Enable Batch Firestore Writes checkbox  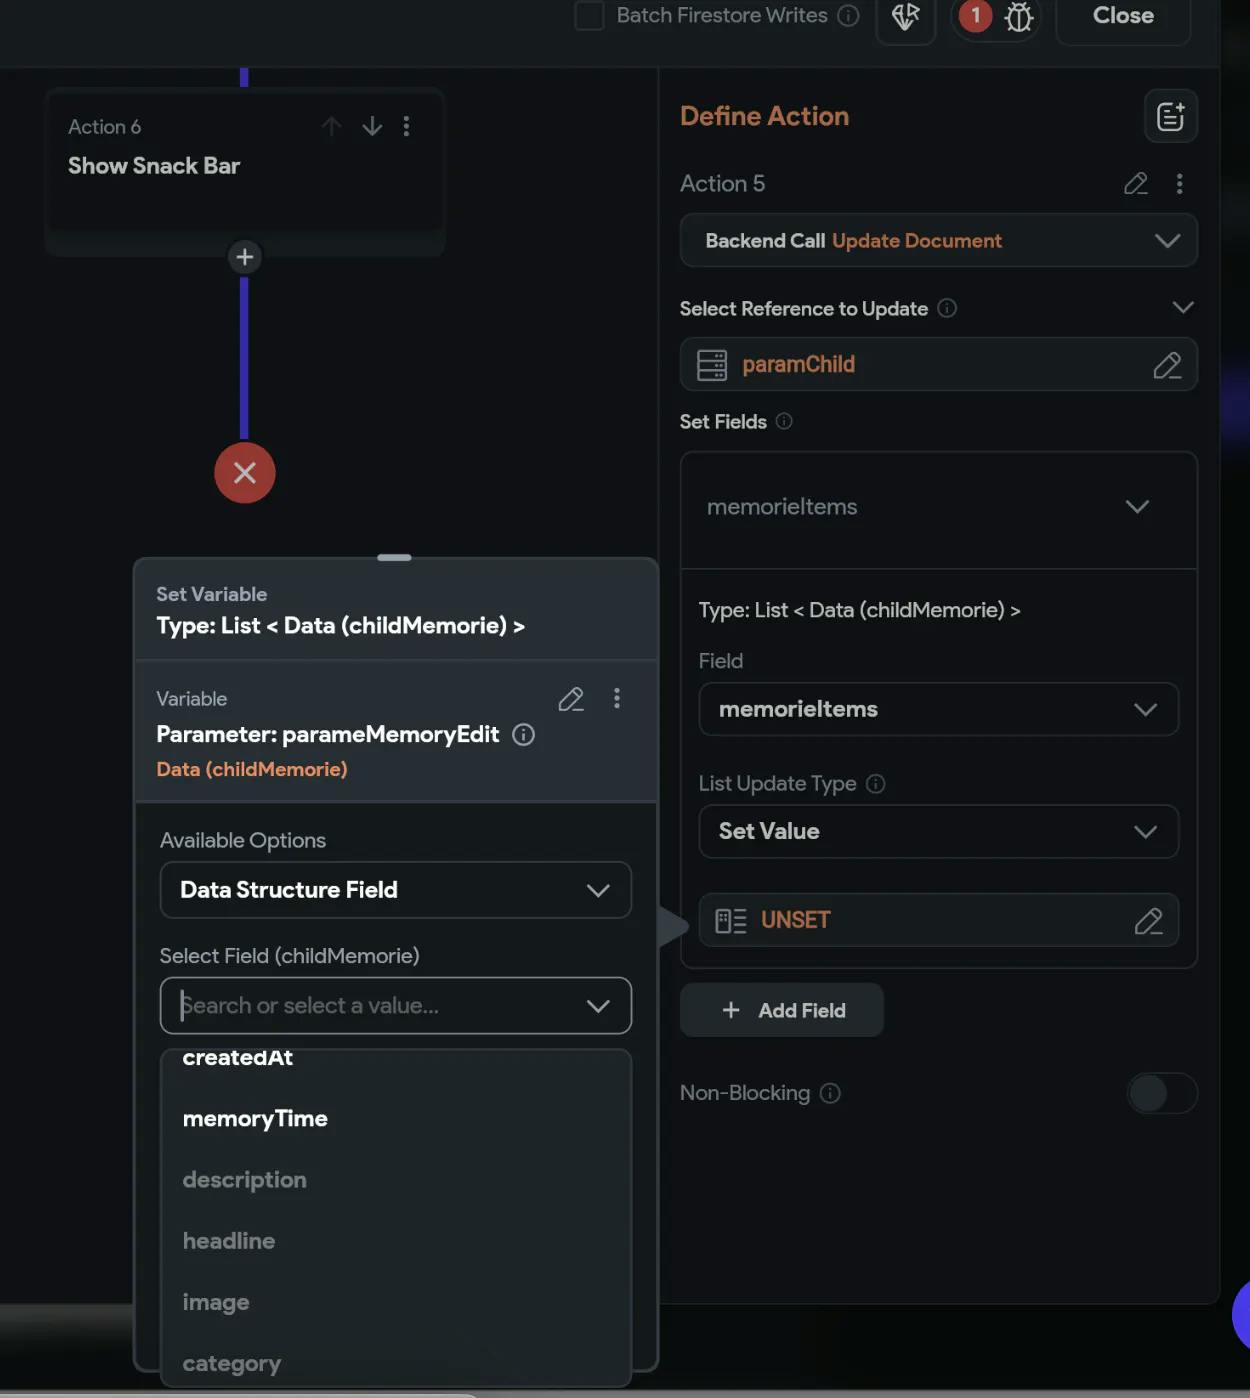pyautogui.click(x=589, y=15)
